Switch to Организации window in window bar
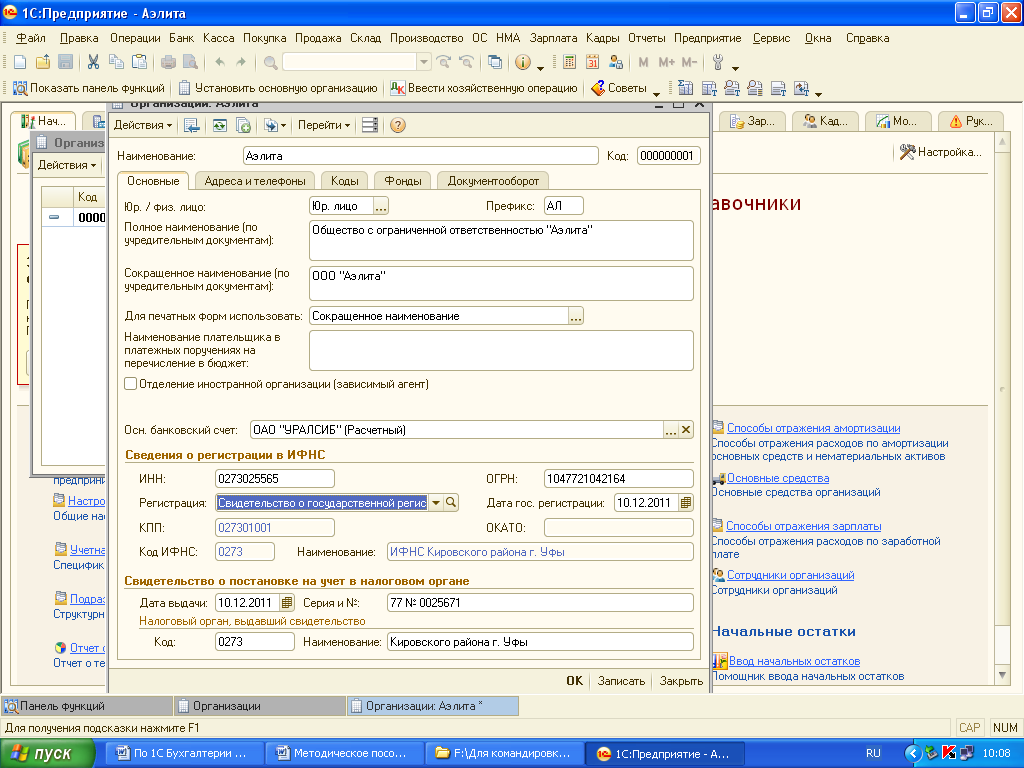Viewport: 1024px width, 768px height. point(260,706)
